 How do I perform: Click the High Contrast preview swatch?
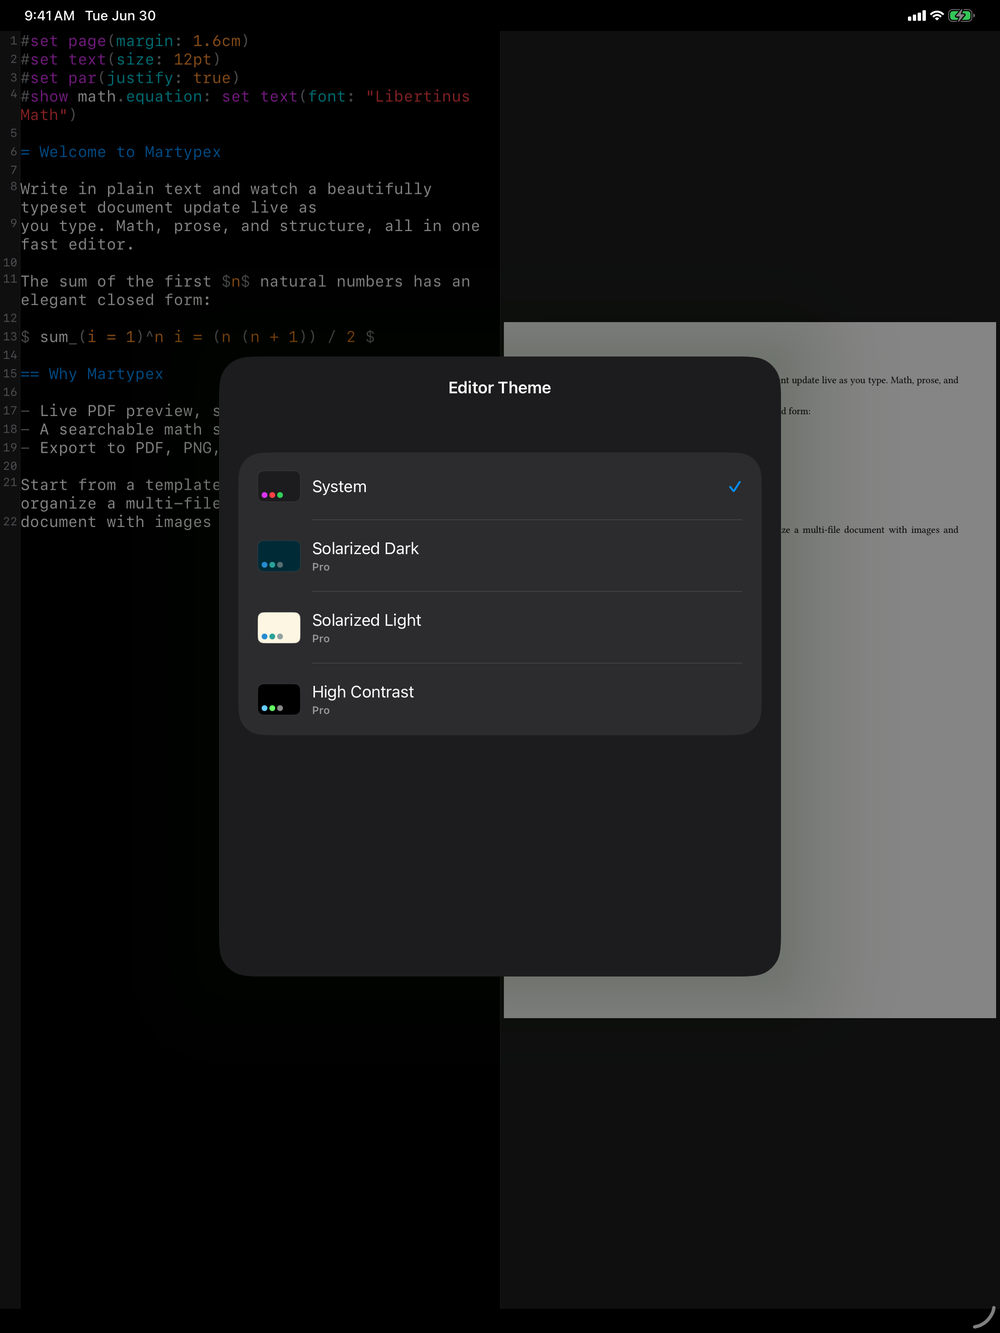click(x=279, y=699)
